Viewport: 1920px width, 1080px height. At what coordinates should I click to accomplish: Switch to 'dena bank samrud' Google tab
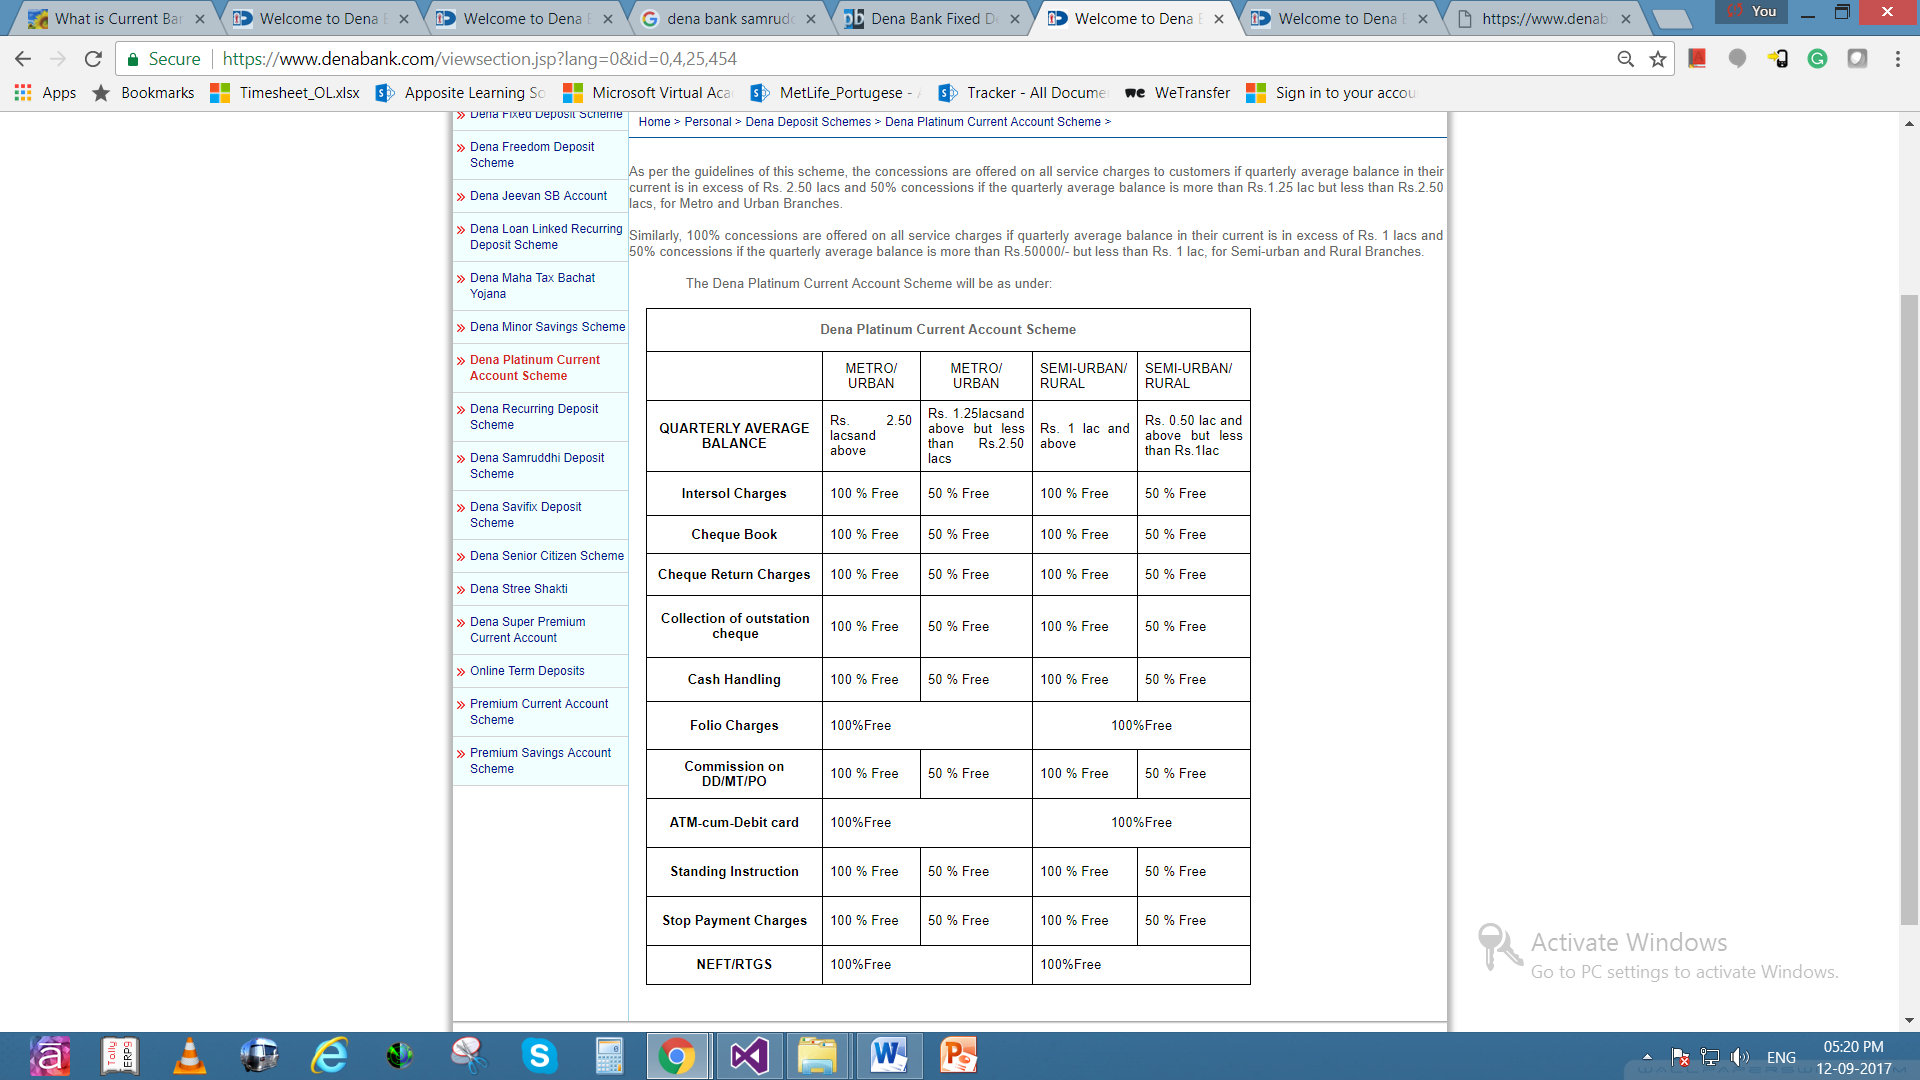[730, 18]
